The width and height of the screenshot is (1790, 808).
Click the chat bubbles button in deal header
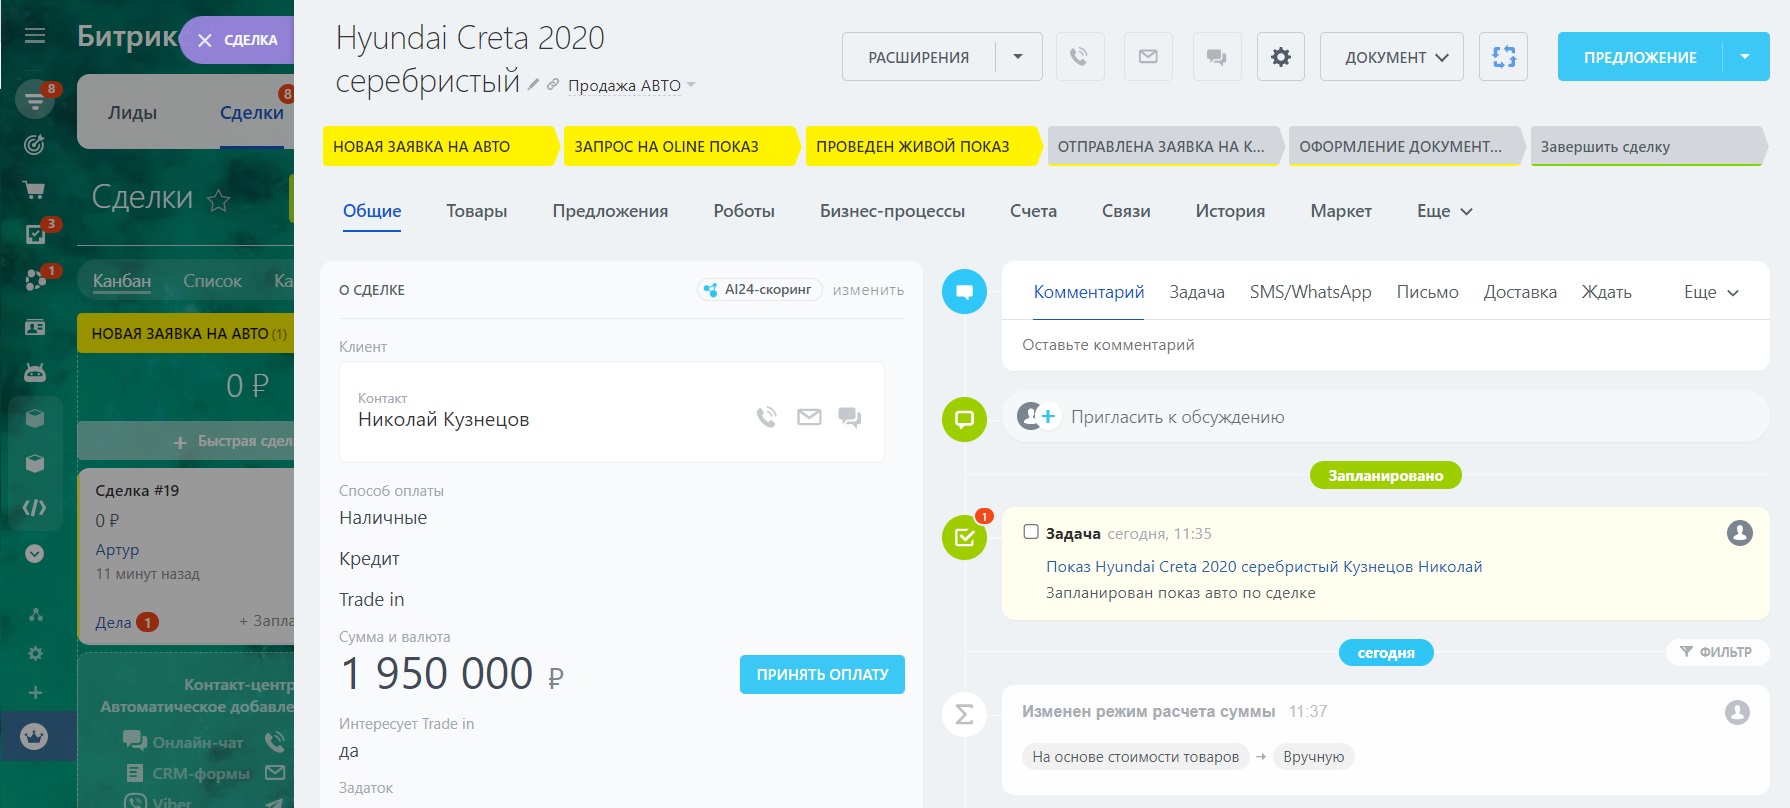pos(1217,57)
